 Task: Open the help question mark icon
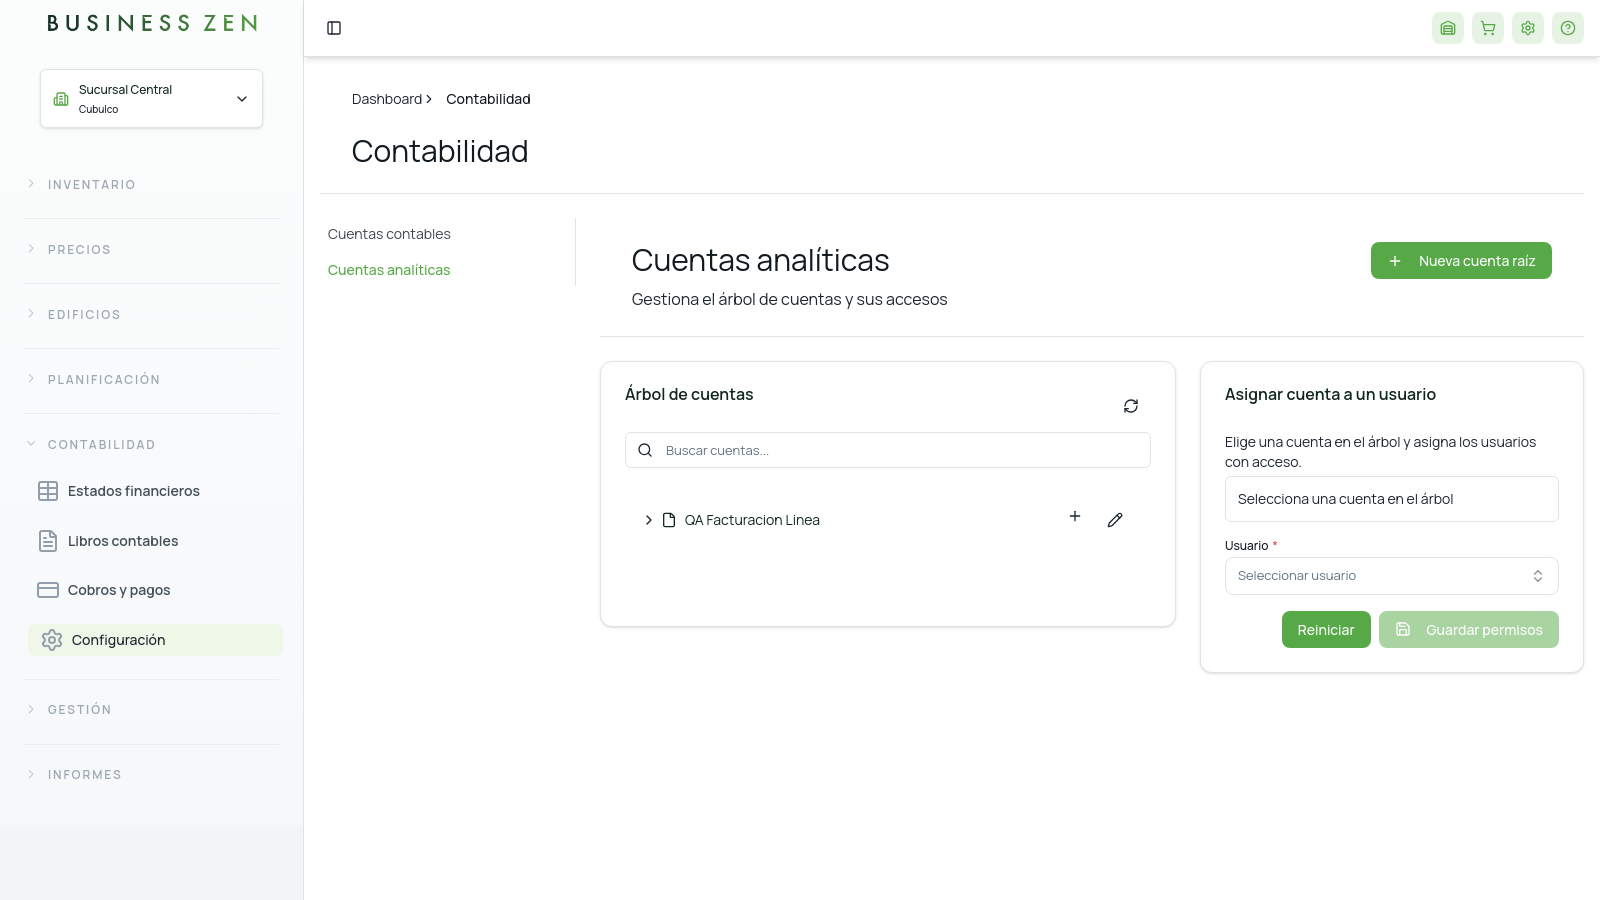1568,28
